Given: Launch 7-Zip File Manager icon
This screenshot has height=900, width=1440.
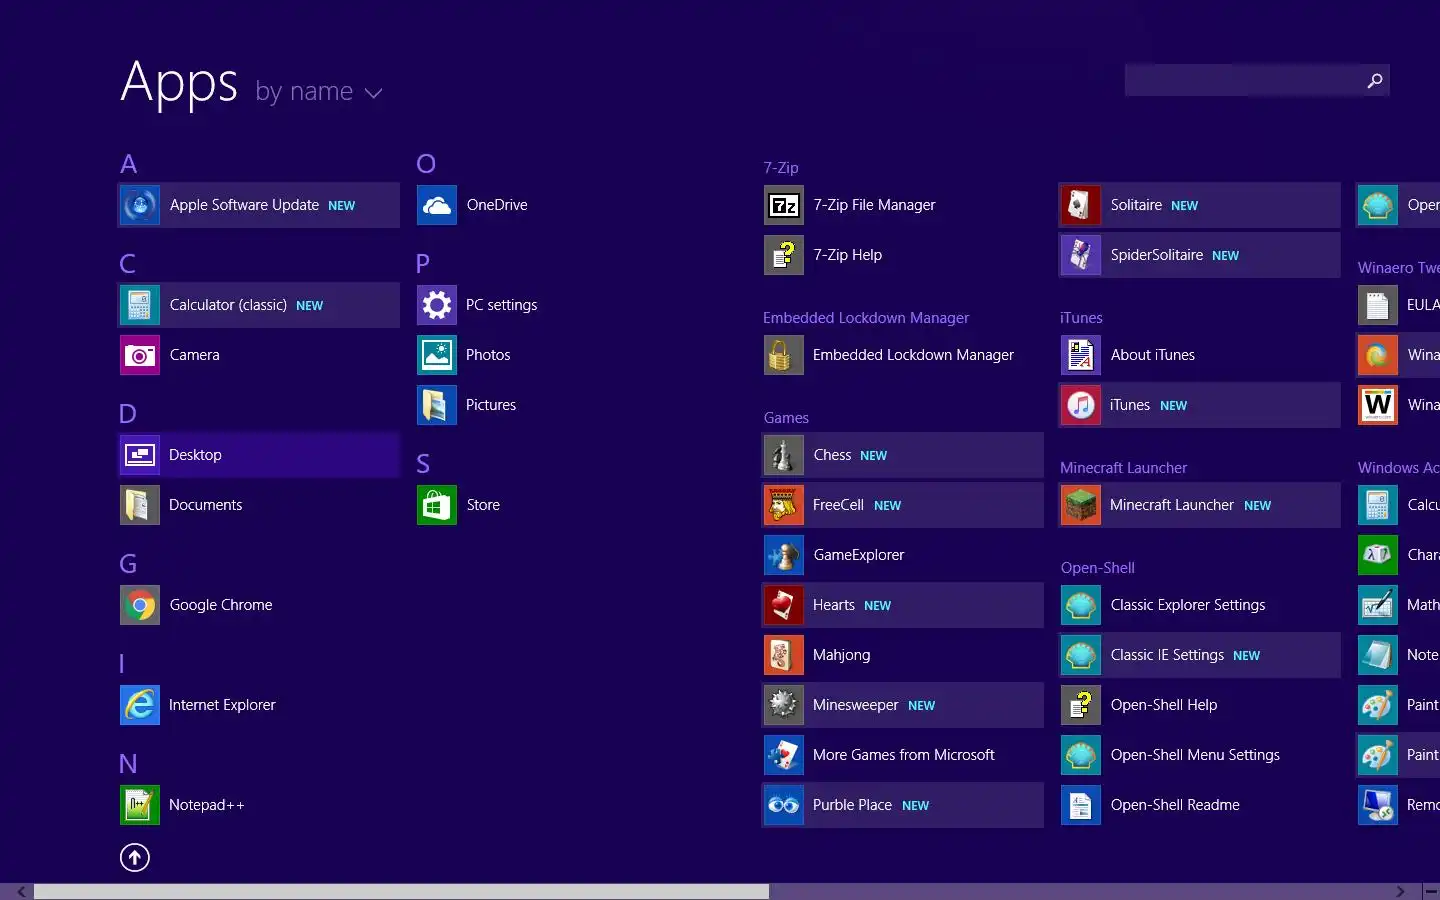Looking at the screenshot, I should [x=784, y=205].
